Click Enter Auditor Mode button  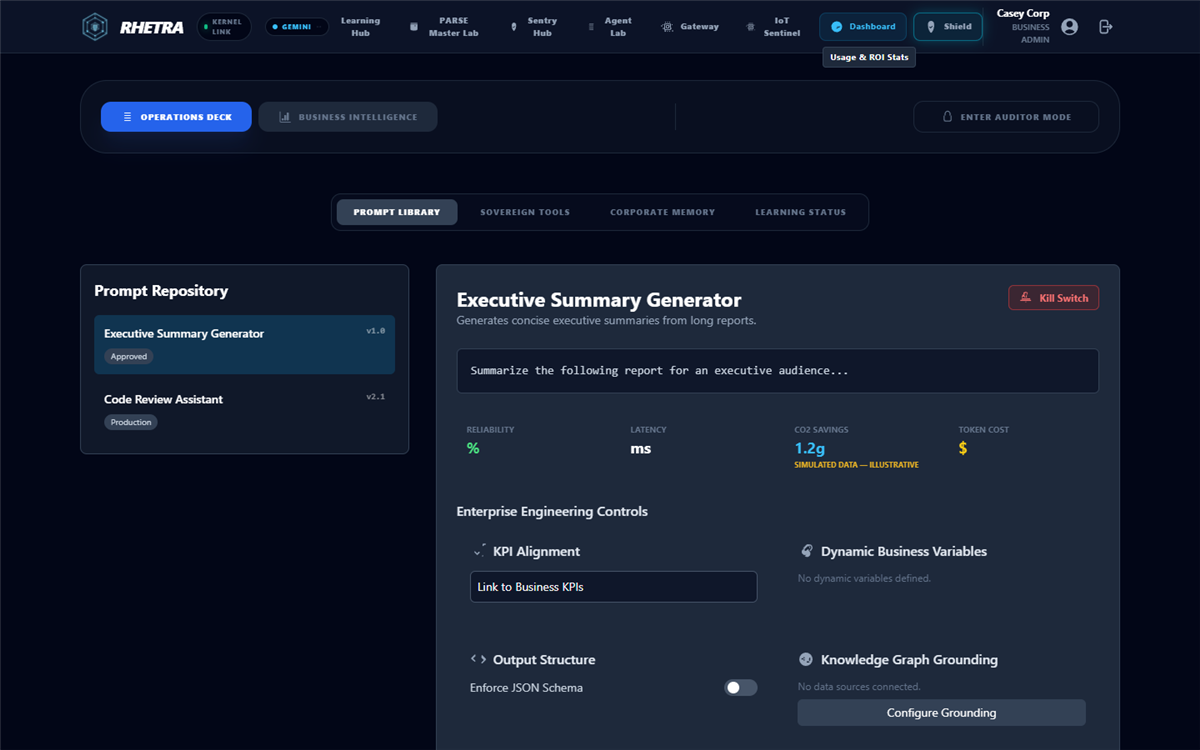(x=1006, y=117)
